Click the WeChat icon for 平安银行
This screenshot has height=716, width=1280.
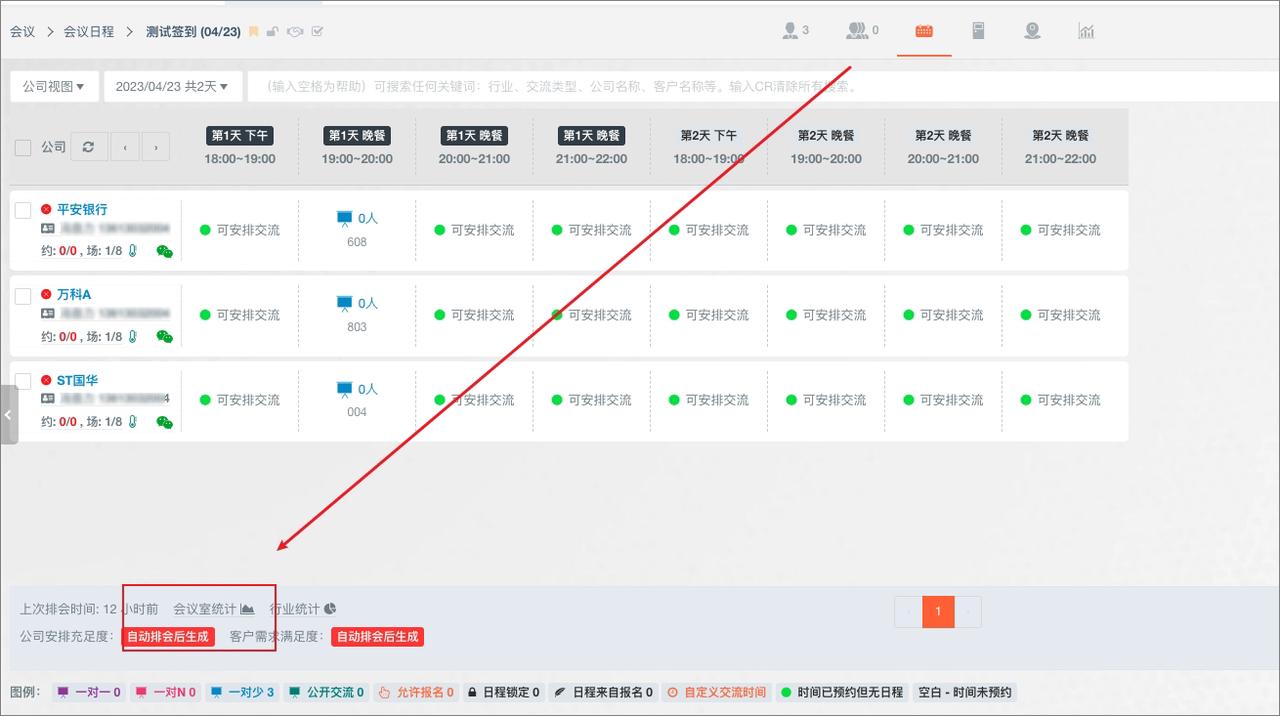(164, 252)
